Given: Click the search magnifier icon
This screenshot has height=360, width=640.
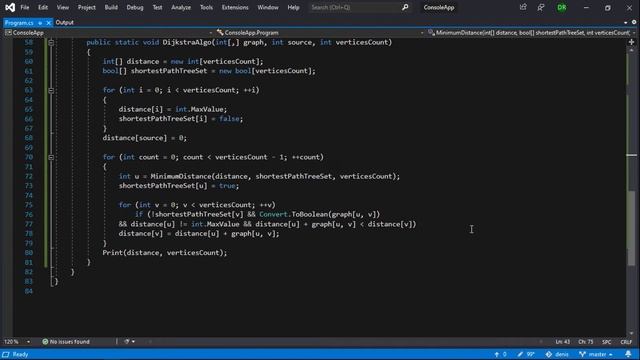Looking at the screenshot, I should coord(405,7).
